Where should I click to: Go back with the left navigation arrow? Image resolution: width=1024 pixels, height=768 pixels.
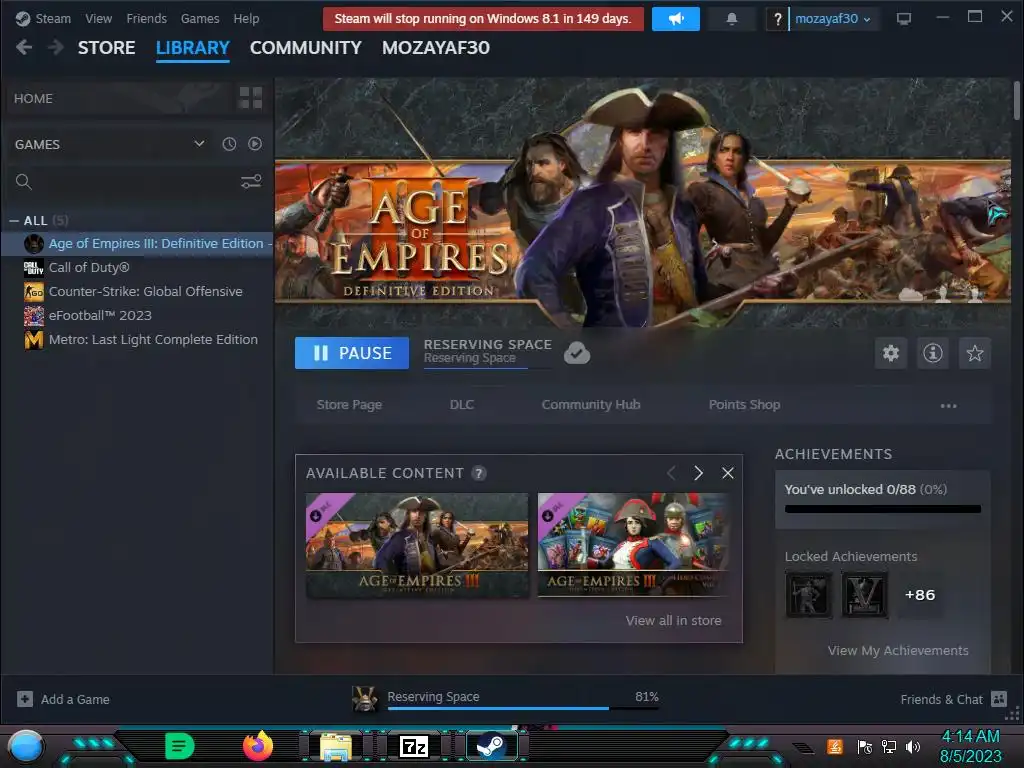(x=24, y=47)
